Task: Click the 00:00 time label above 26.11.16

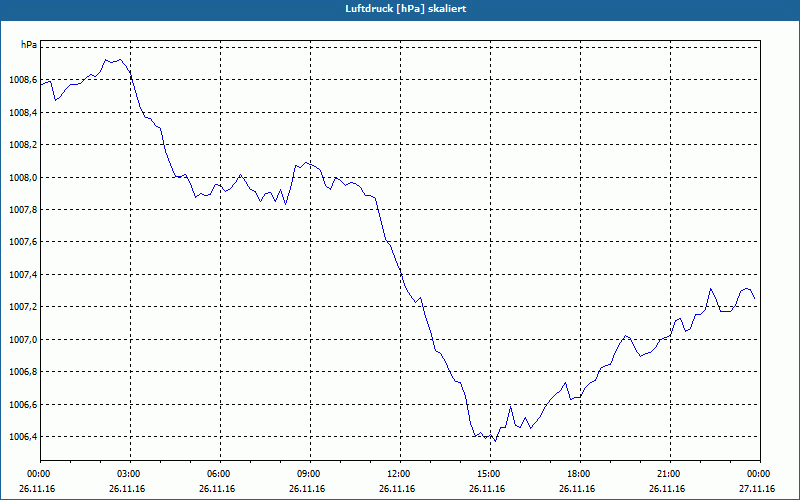Action: click(x=38, y=474)
